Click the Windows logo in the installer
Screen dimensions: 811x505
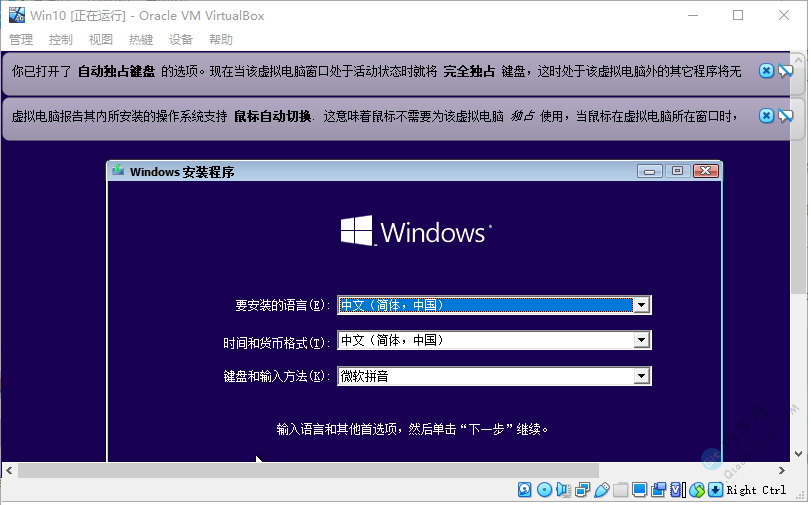pos(416,231)
